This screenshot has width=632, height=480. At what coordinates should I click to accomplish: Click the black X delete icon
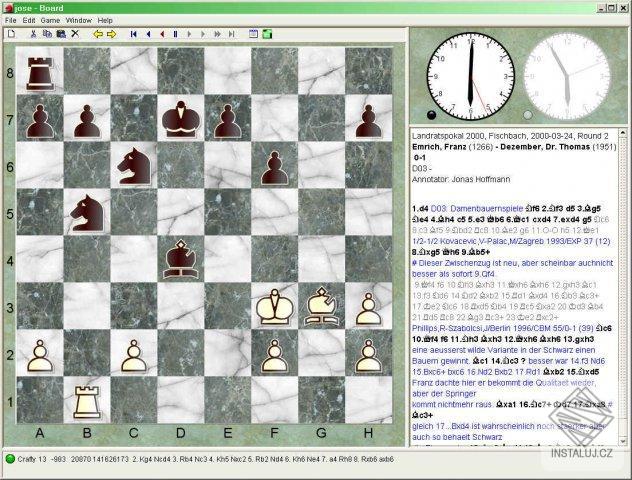coord(75,34)
